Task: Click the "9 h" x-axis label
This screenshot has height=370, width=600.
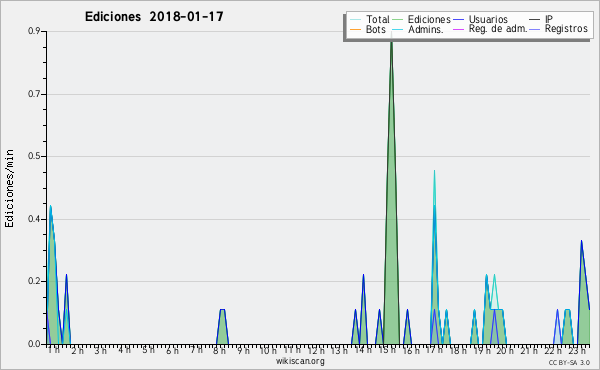Action: tap(243, 350)
